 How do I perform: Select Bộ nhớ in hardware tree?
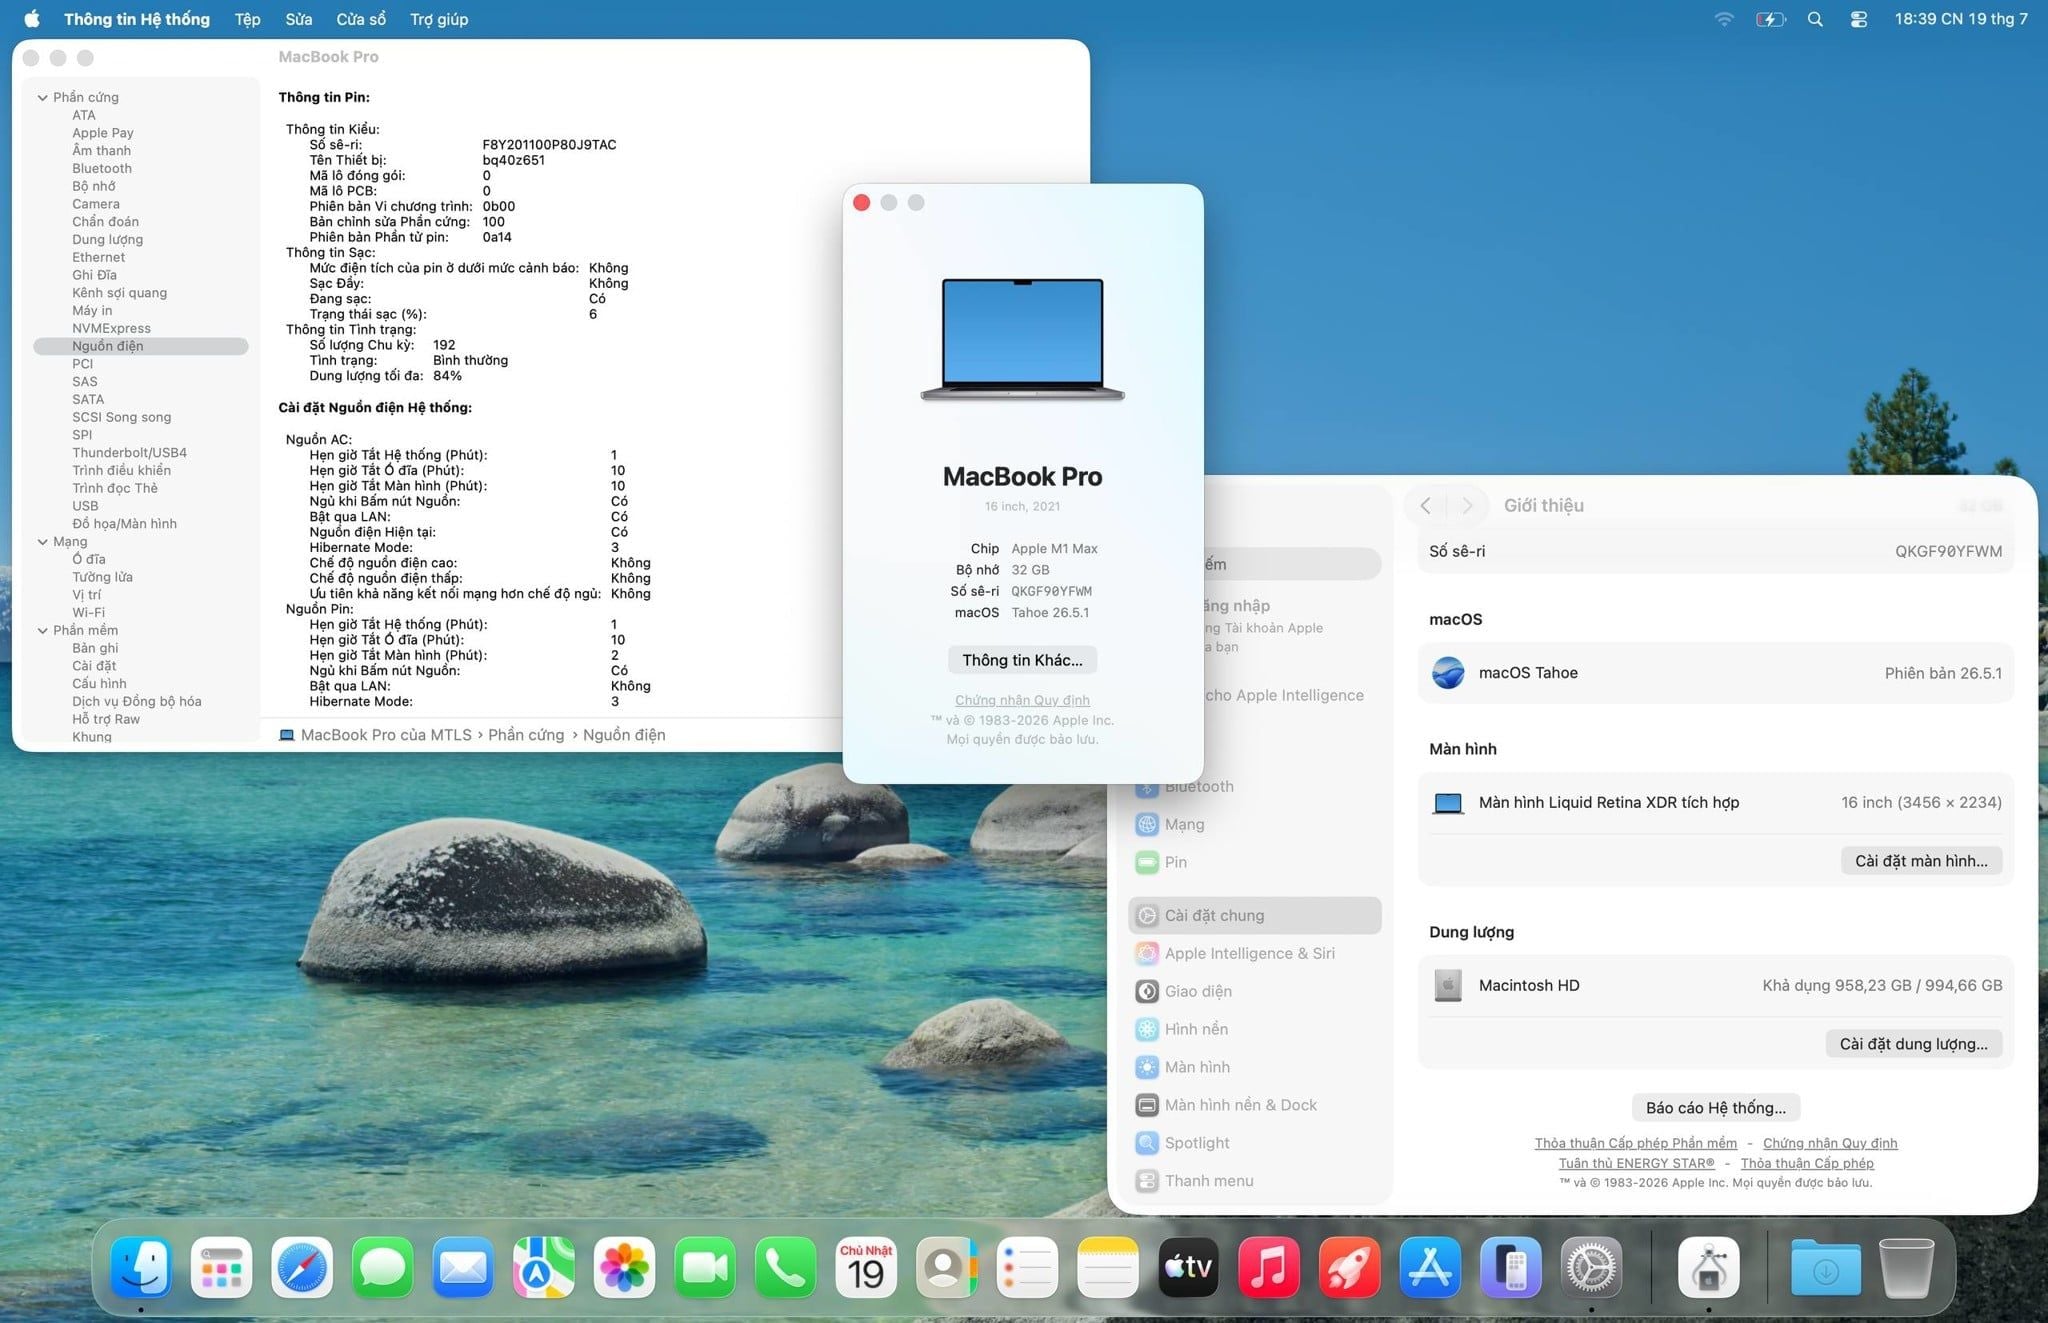click(93, 186)
